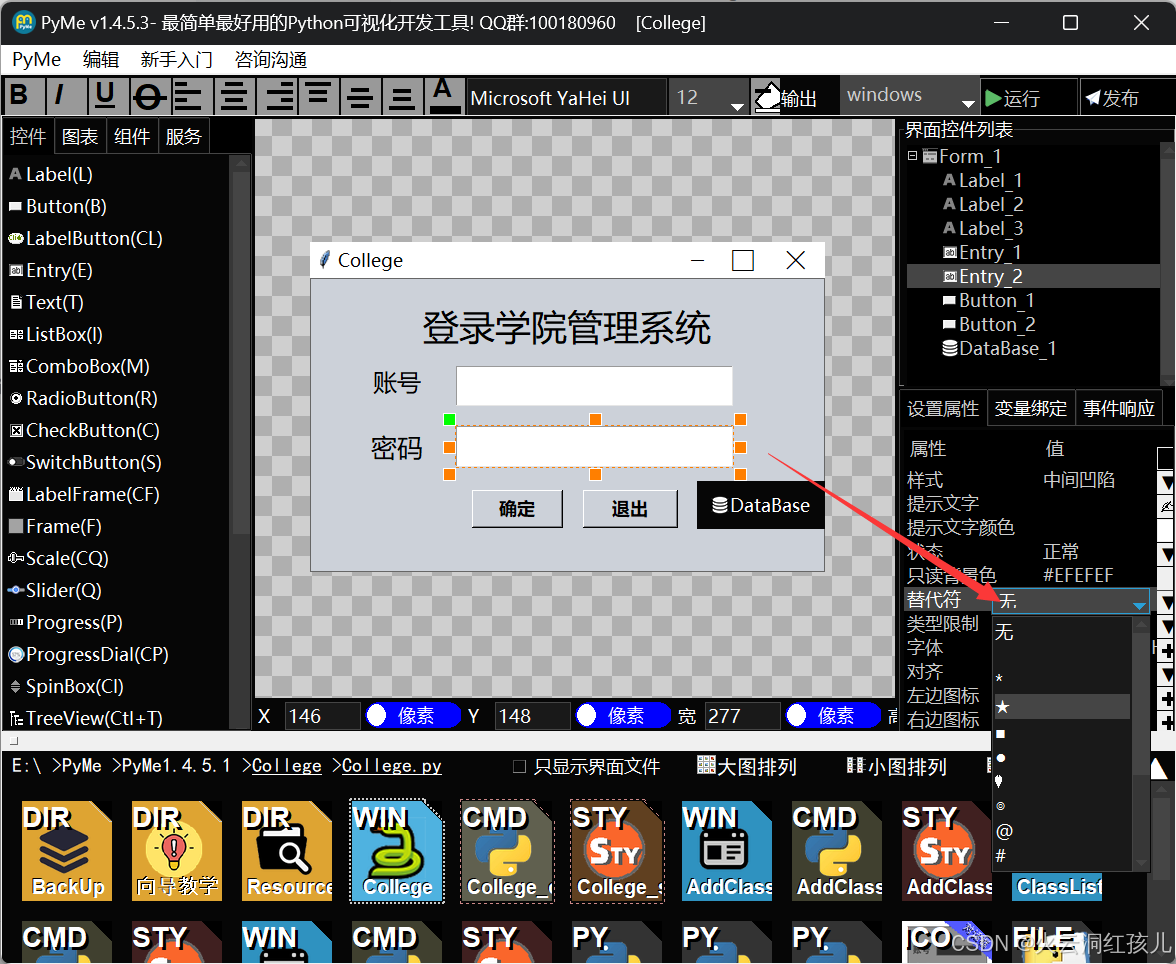The height and width of the screenshot is (964, 1176).
Task: Click the X coordinate field showing 146
Action: 322,716
